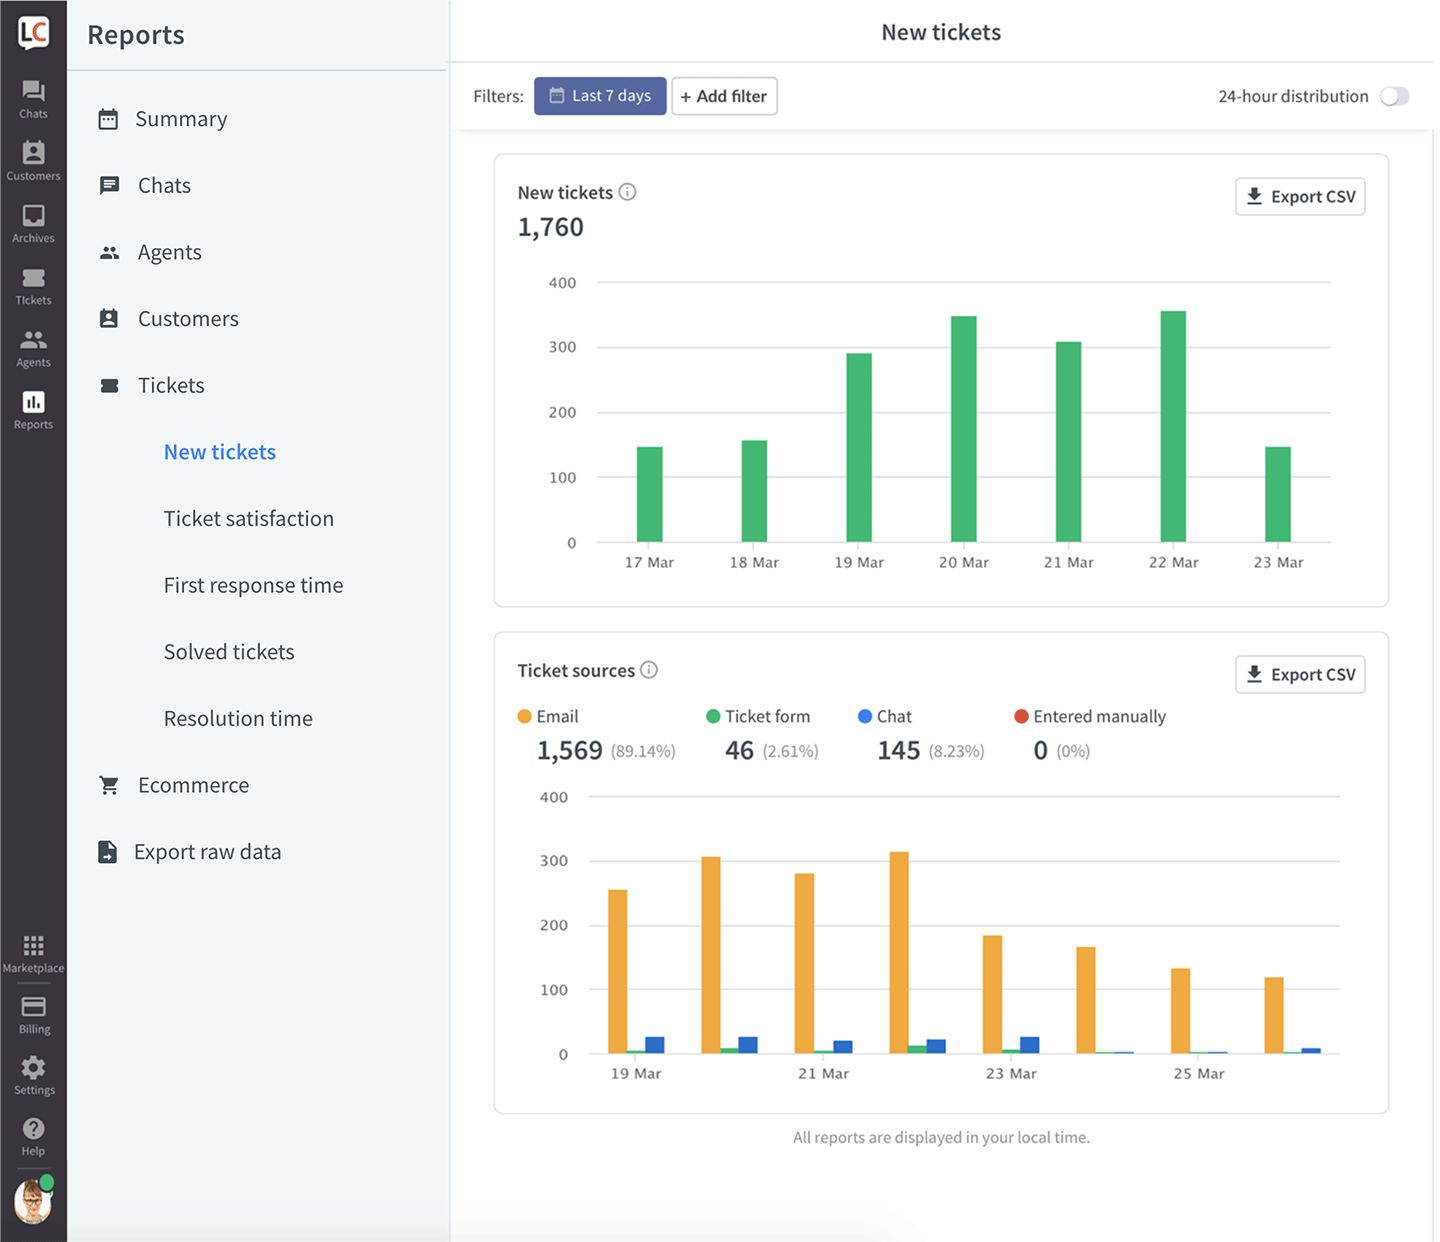Open the Marketplace grid icon
The width and height of the screenshot is (1440, 1242).
tap(33, 953)
